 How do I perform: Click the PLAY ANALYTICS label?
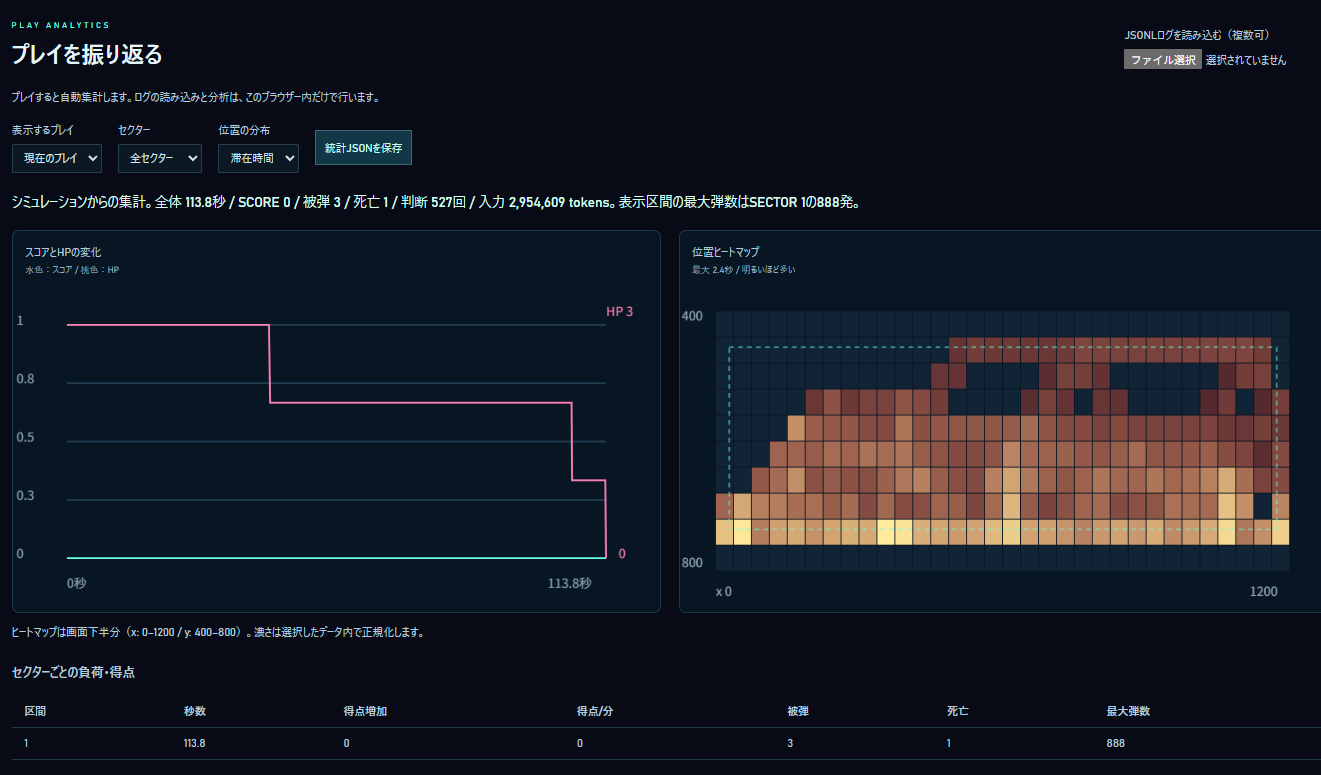(x=60, y=25)
